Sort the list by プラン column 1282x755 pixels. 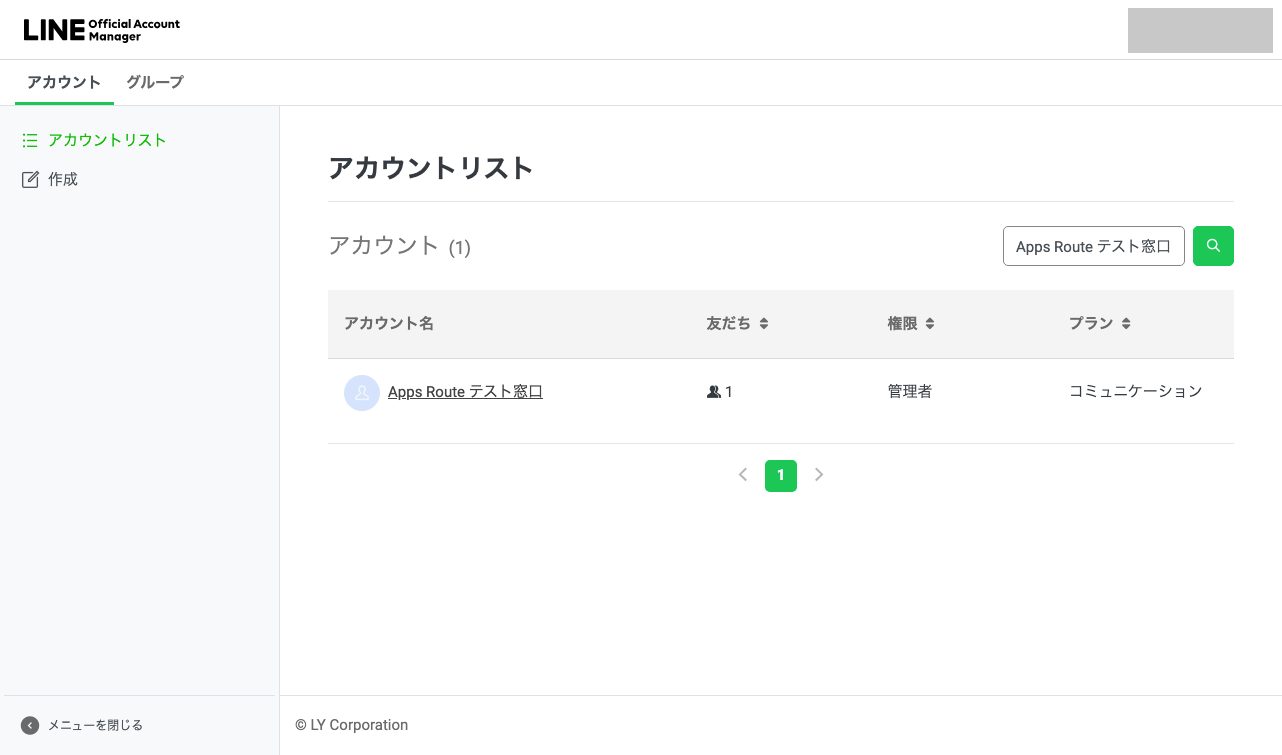[x=1100, y=324]
